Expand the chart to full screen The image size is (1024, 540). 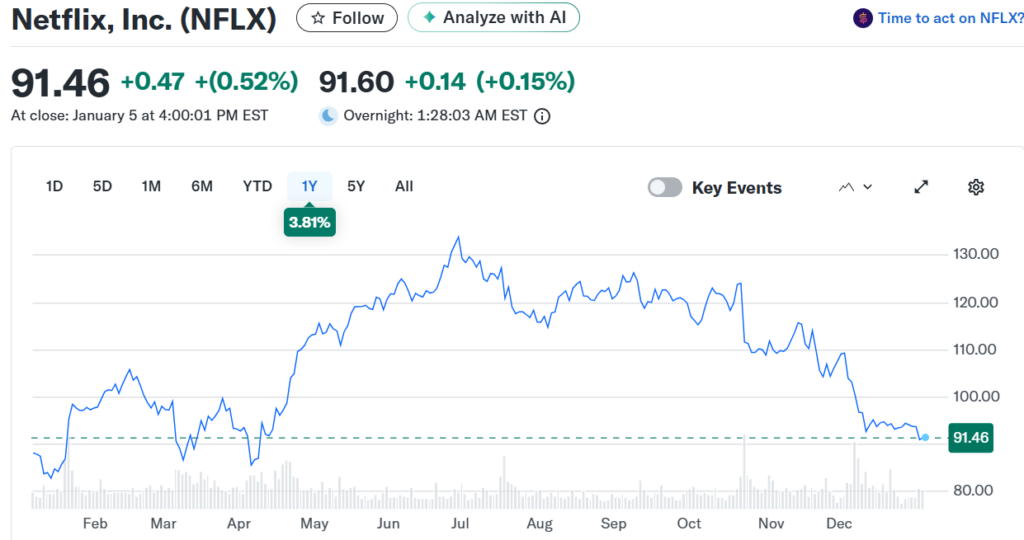click(922, 187)
